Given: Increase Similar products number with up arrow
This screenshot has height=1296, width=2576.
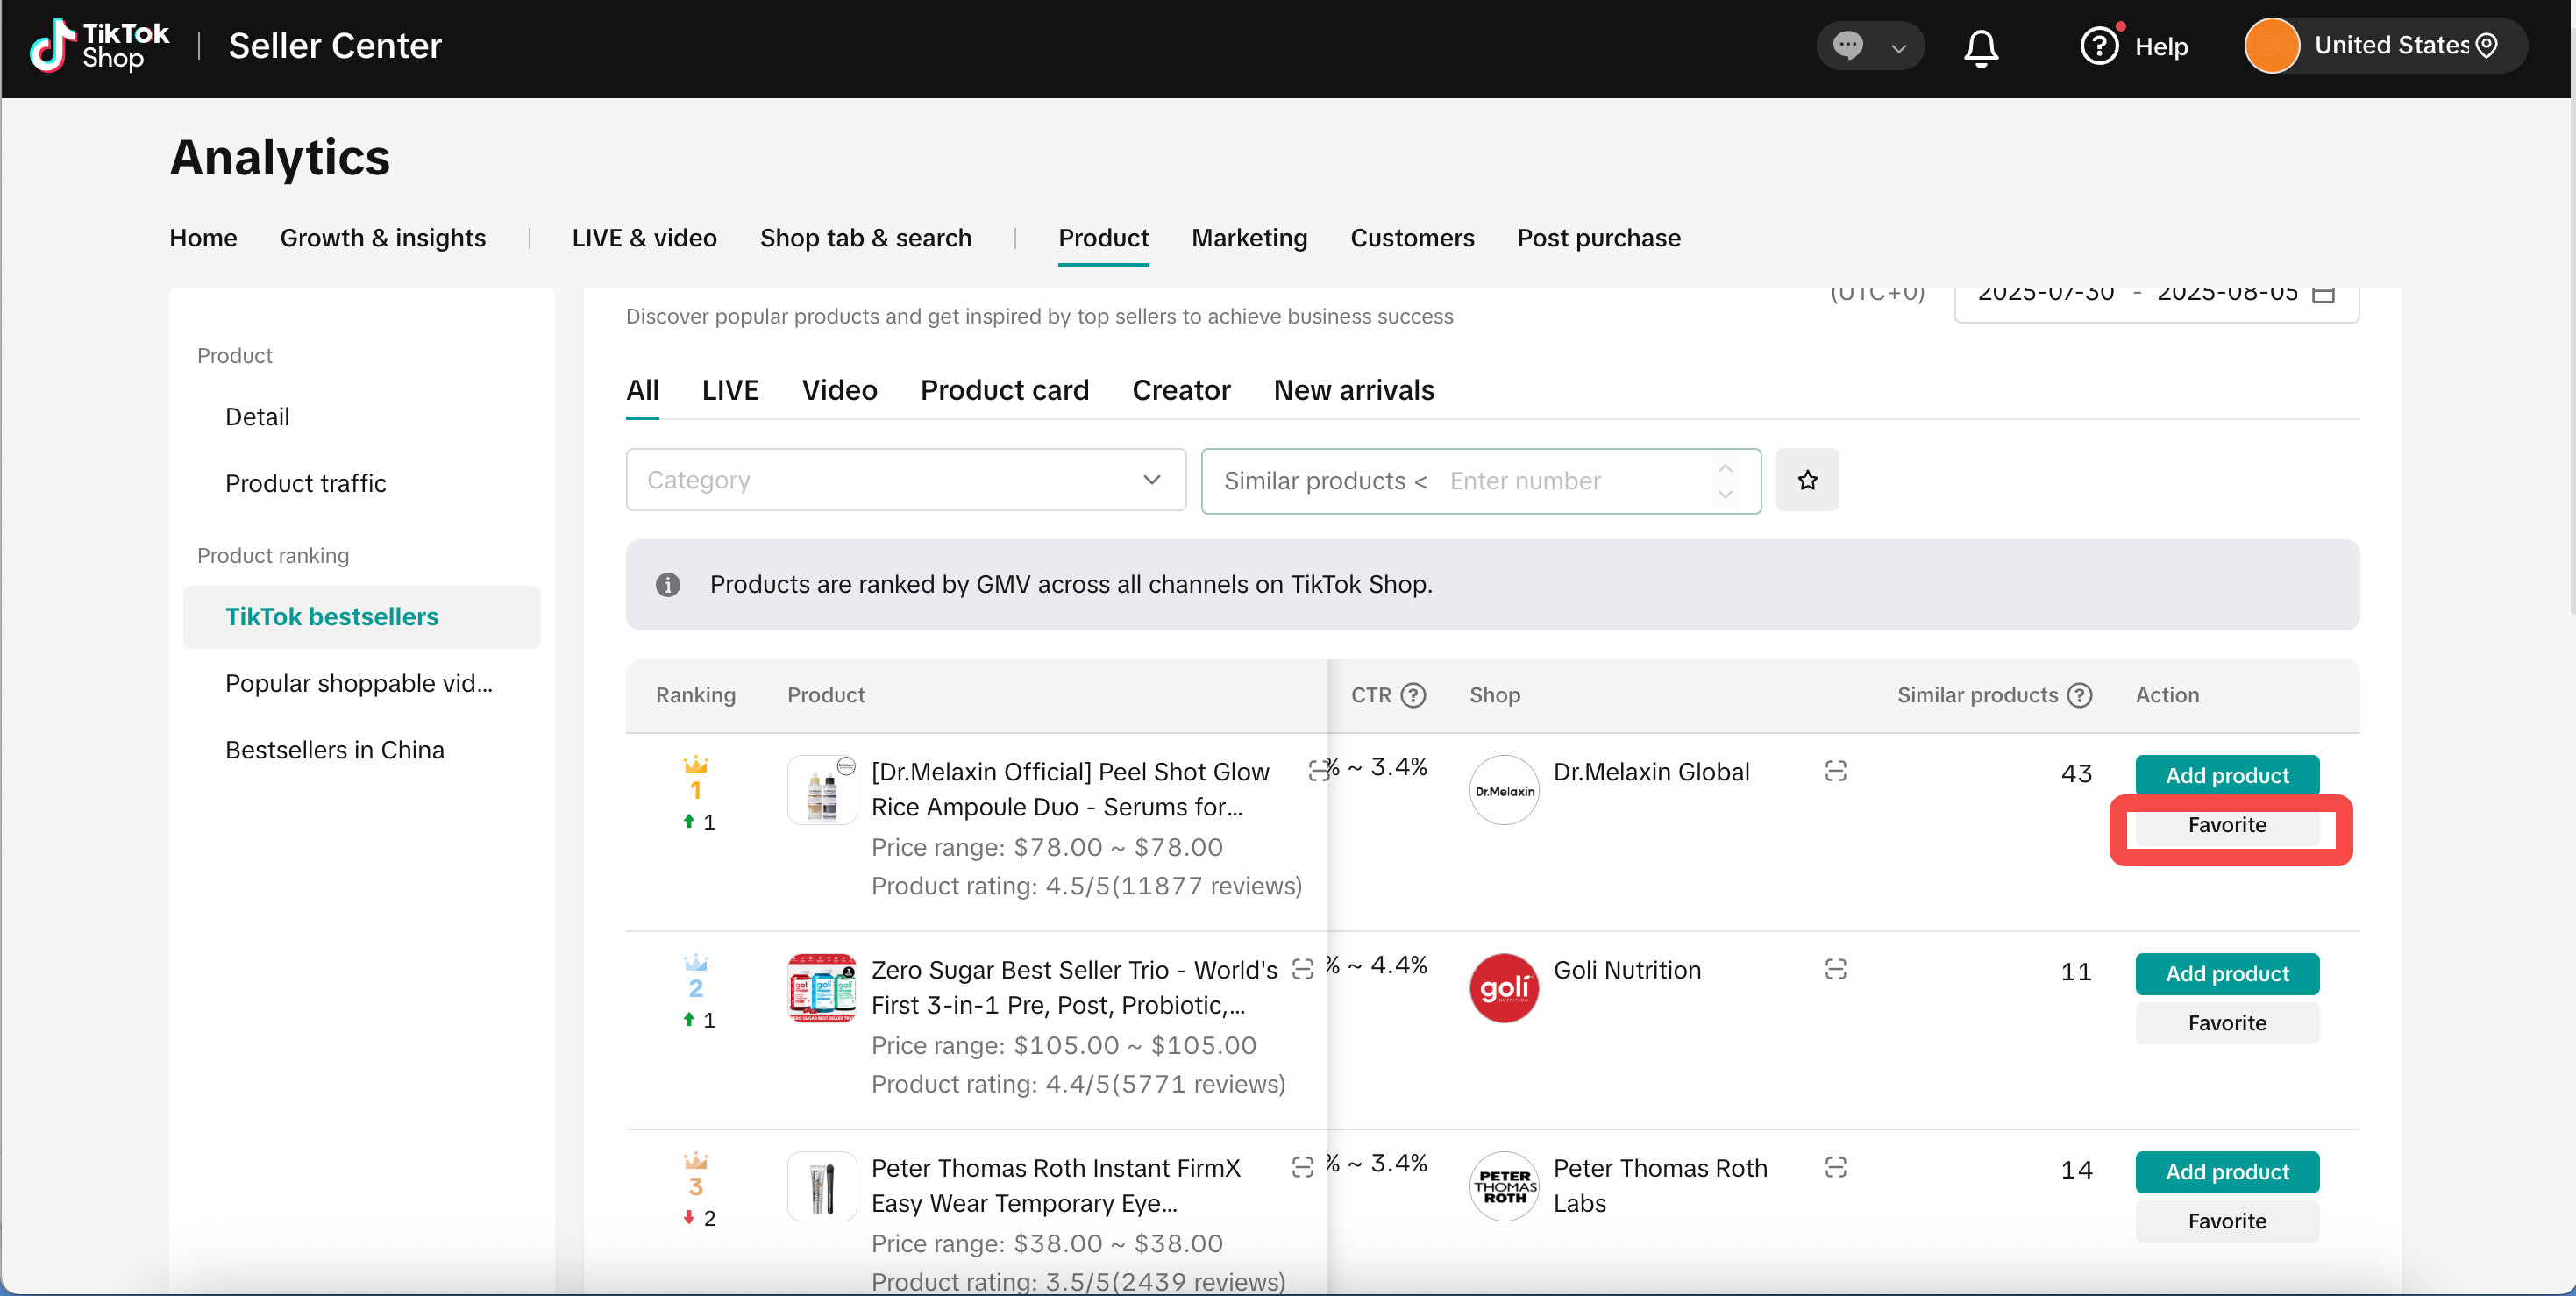Looking at the screenshot, I should 1725,469.
